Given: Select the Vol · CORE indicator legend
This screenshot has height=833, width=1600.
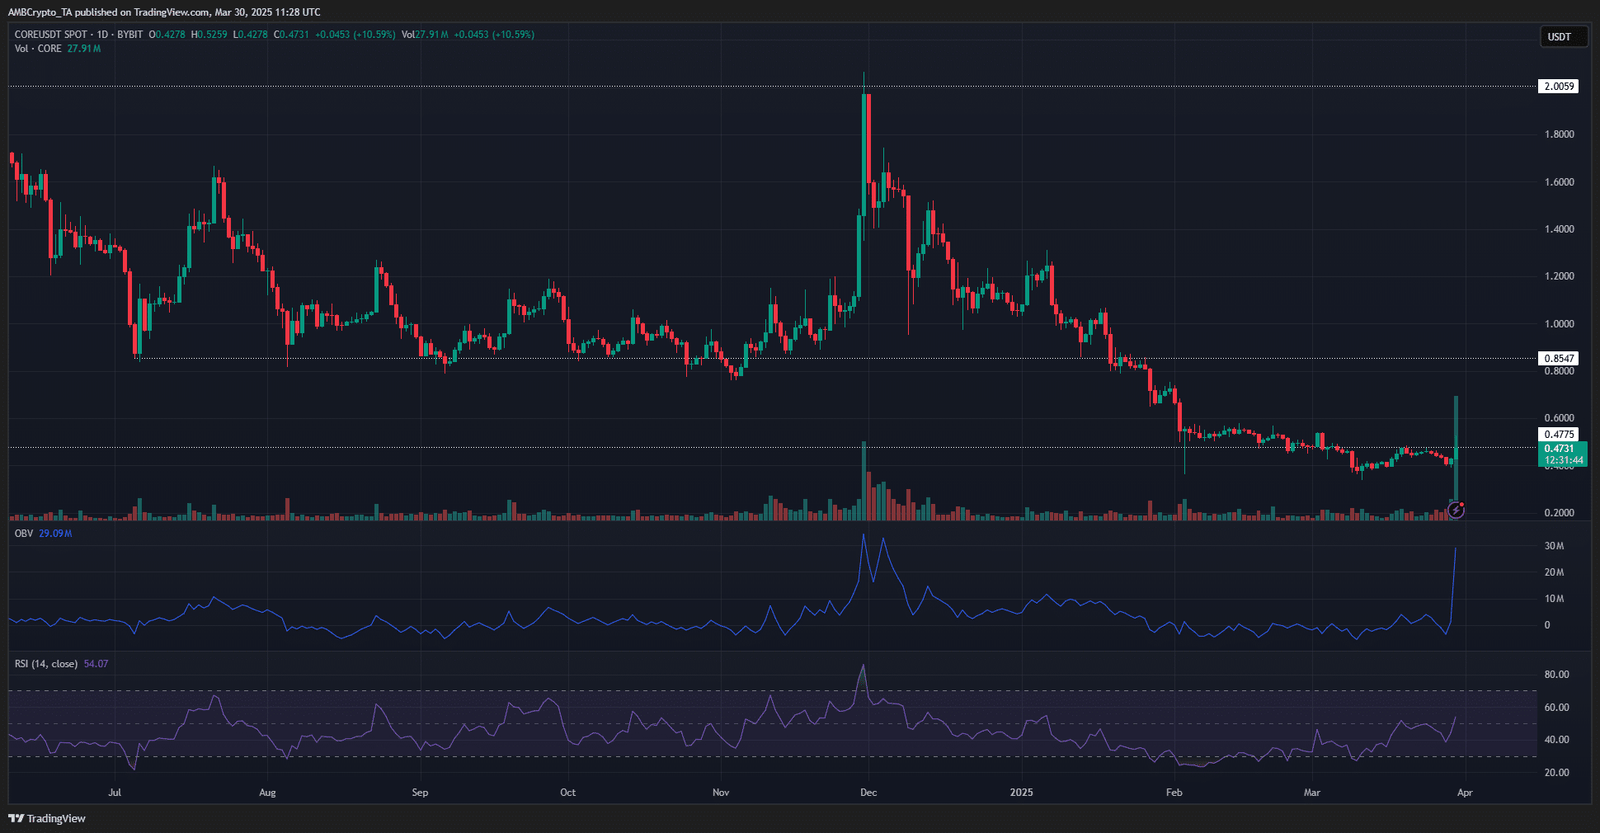Looking at the screenshot, I should pyautogui.click(x=38, y=48).
